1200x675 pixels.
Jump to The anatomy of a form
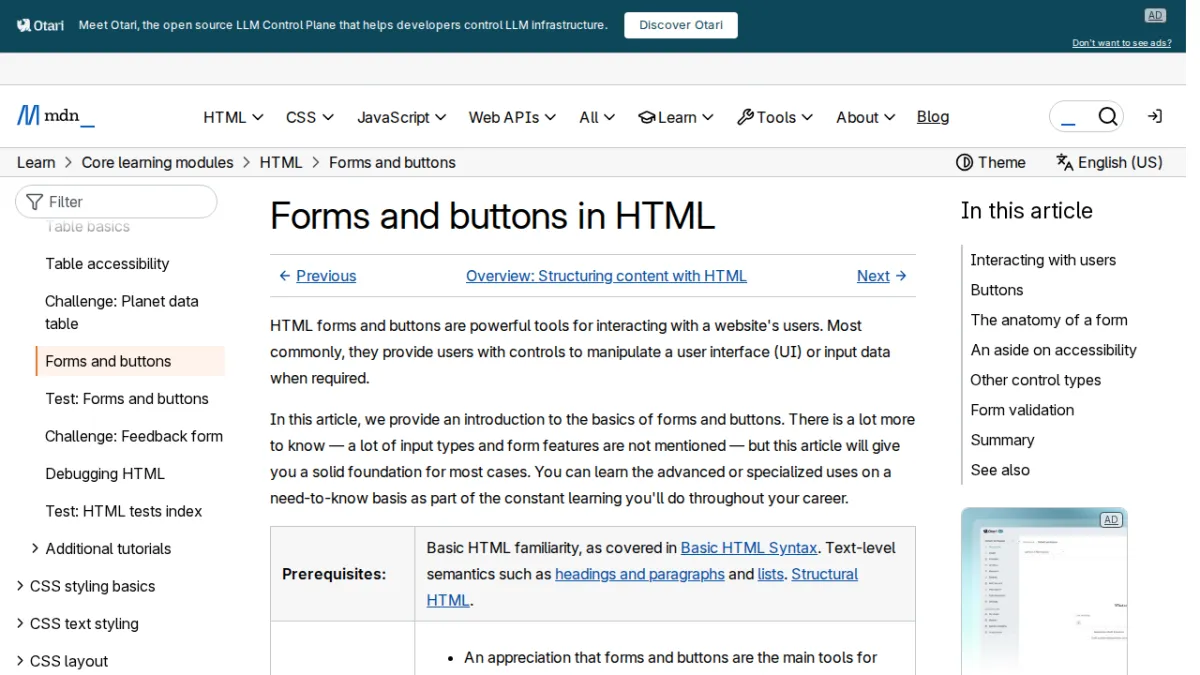1049,320
